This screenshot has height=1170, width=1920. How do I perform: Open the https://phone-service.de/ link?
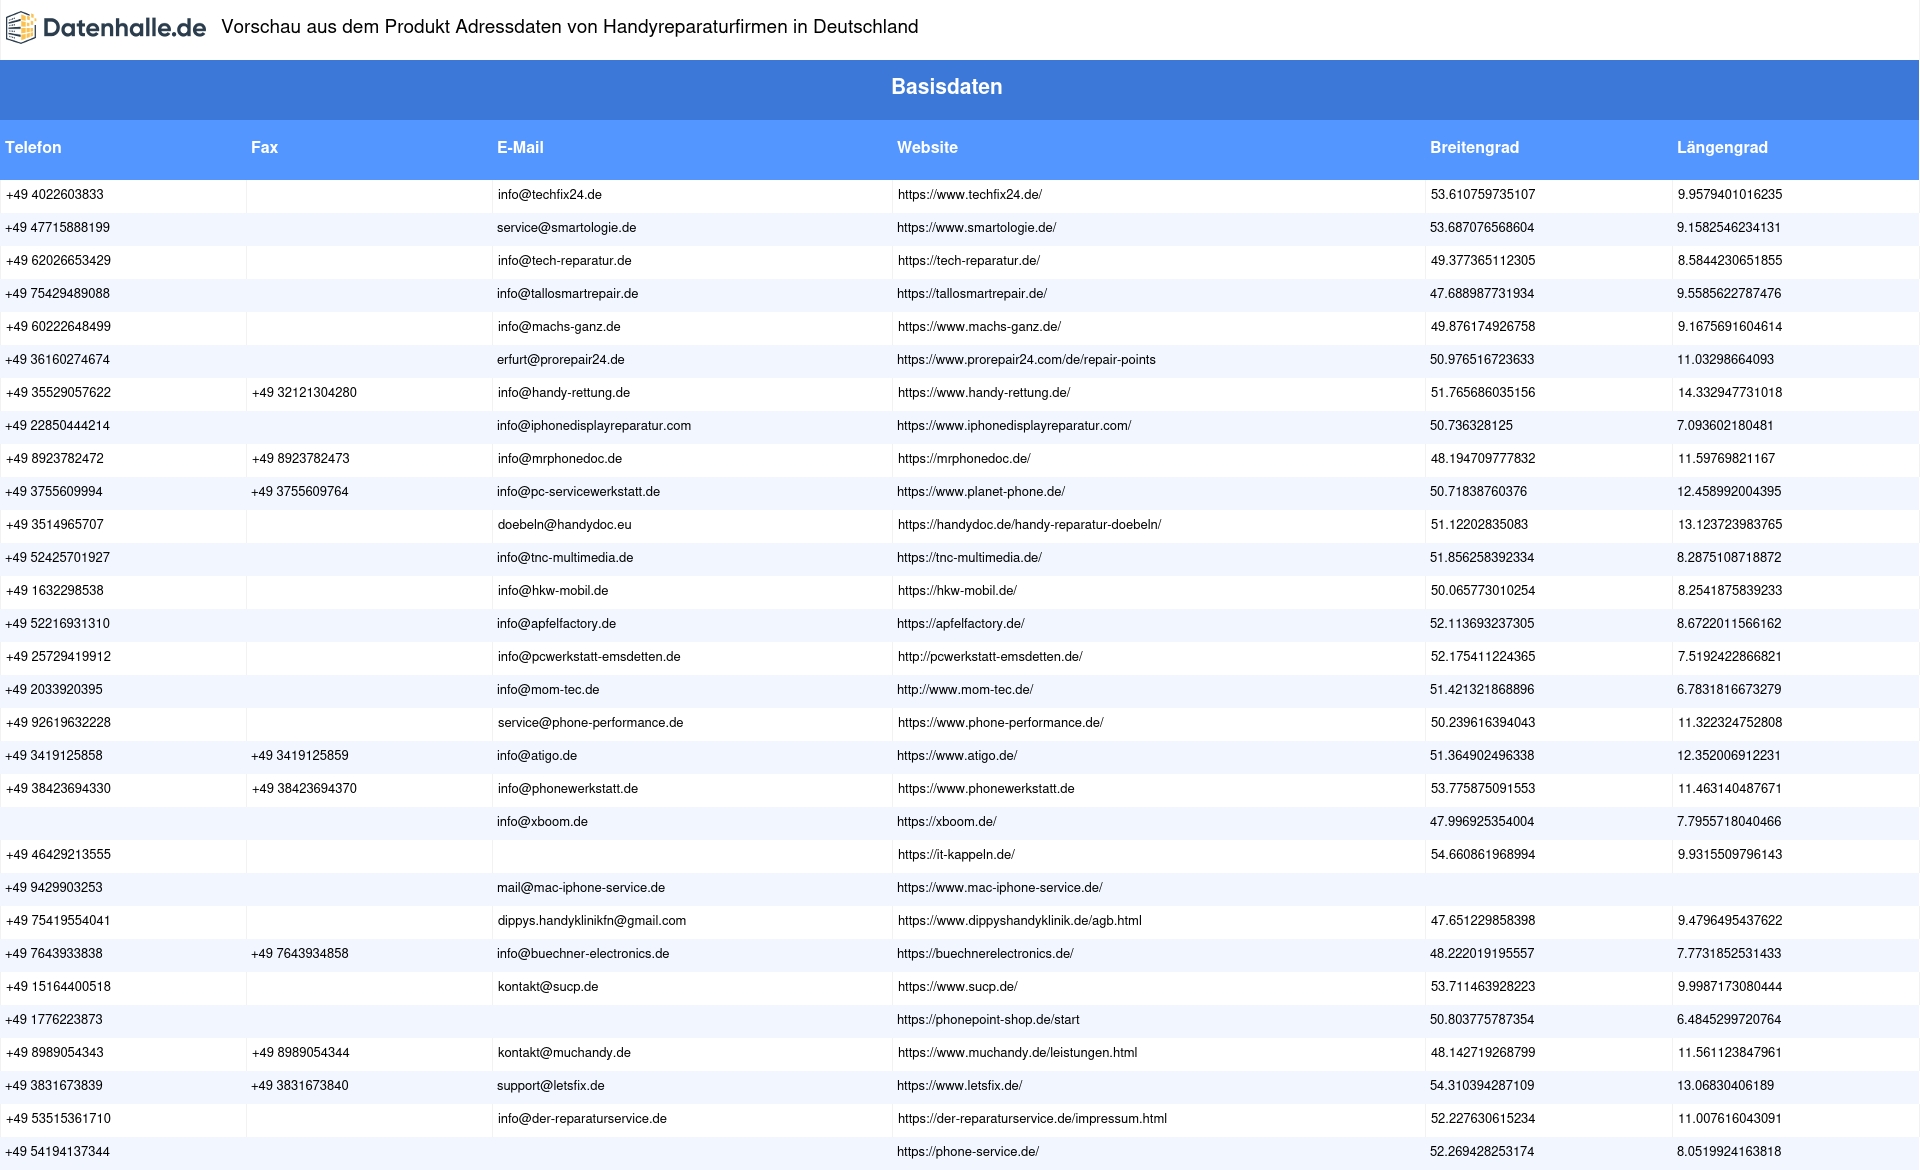click(x=968, y=1152)
